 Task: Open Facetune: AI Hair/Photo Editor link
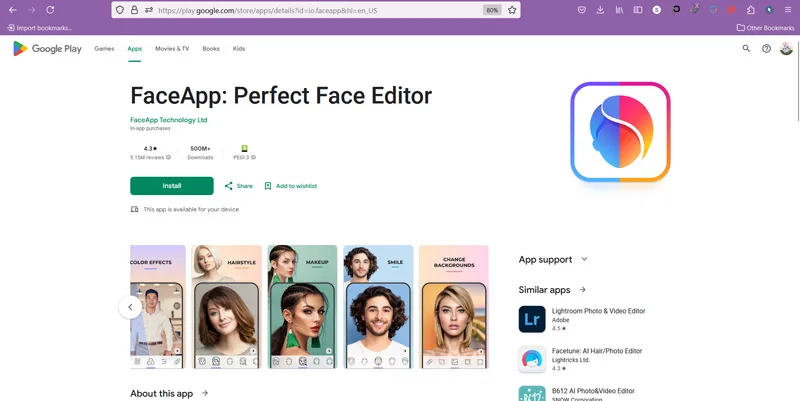tap(597, 351)
